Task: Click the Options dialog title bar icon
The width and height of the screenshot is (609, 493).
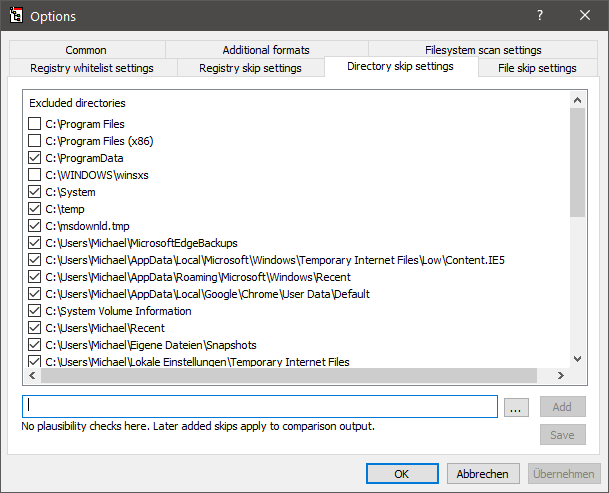Action: 16,16
